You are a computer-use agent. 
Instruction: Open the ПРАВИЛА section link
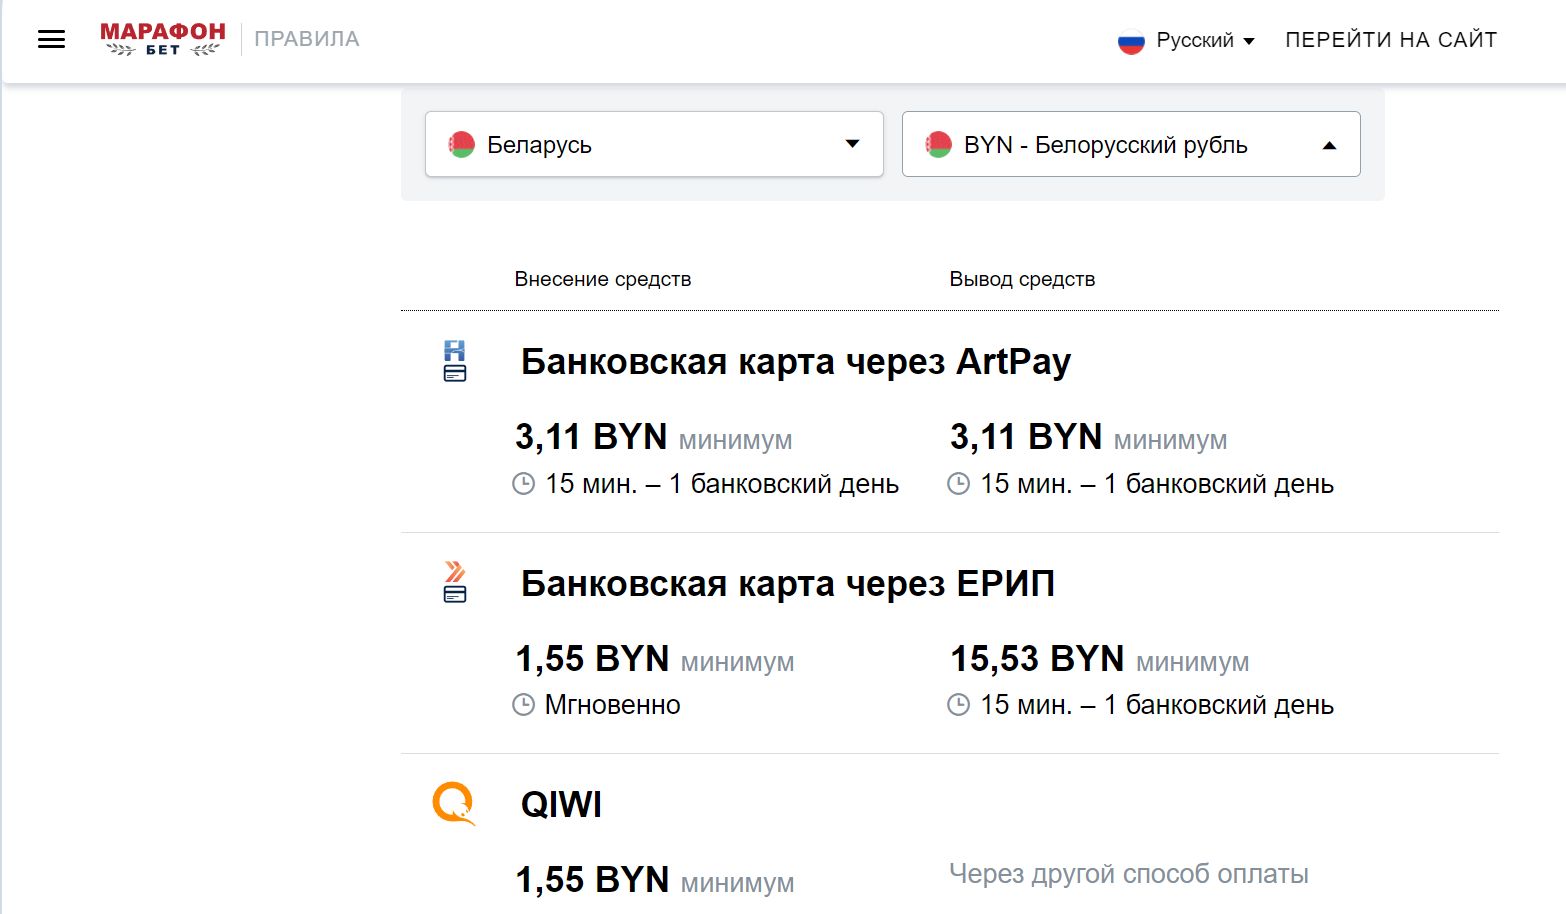pyautogui.click(x=307, y=39)
